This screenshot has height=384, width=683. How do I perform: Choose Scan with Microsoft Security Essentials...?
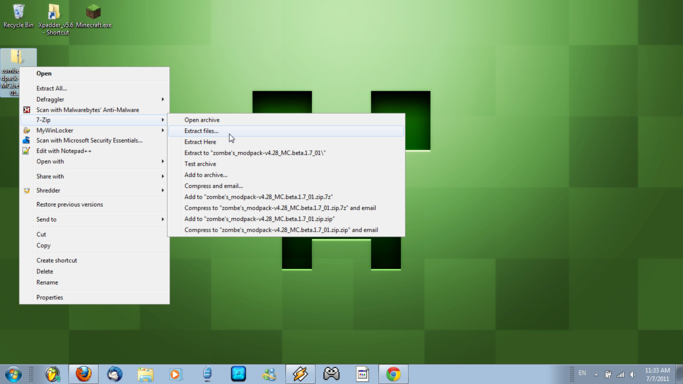95,140
